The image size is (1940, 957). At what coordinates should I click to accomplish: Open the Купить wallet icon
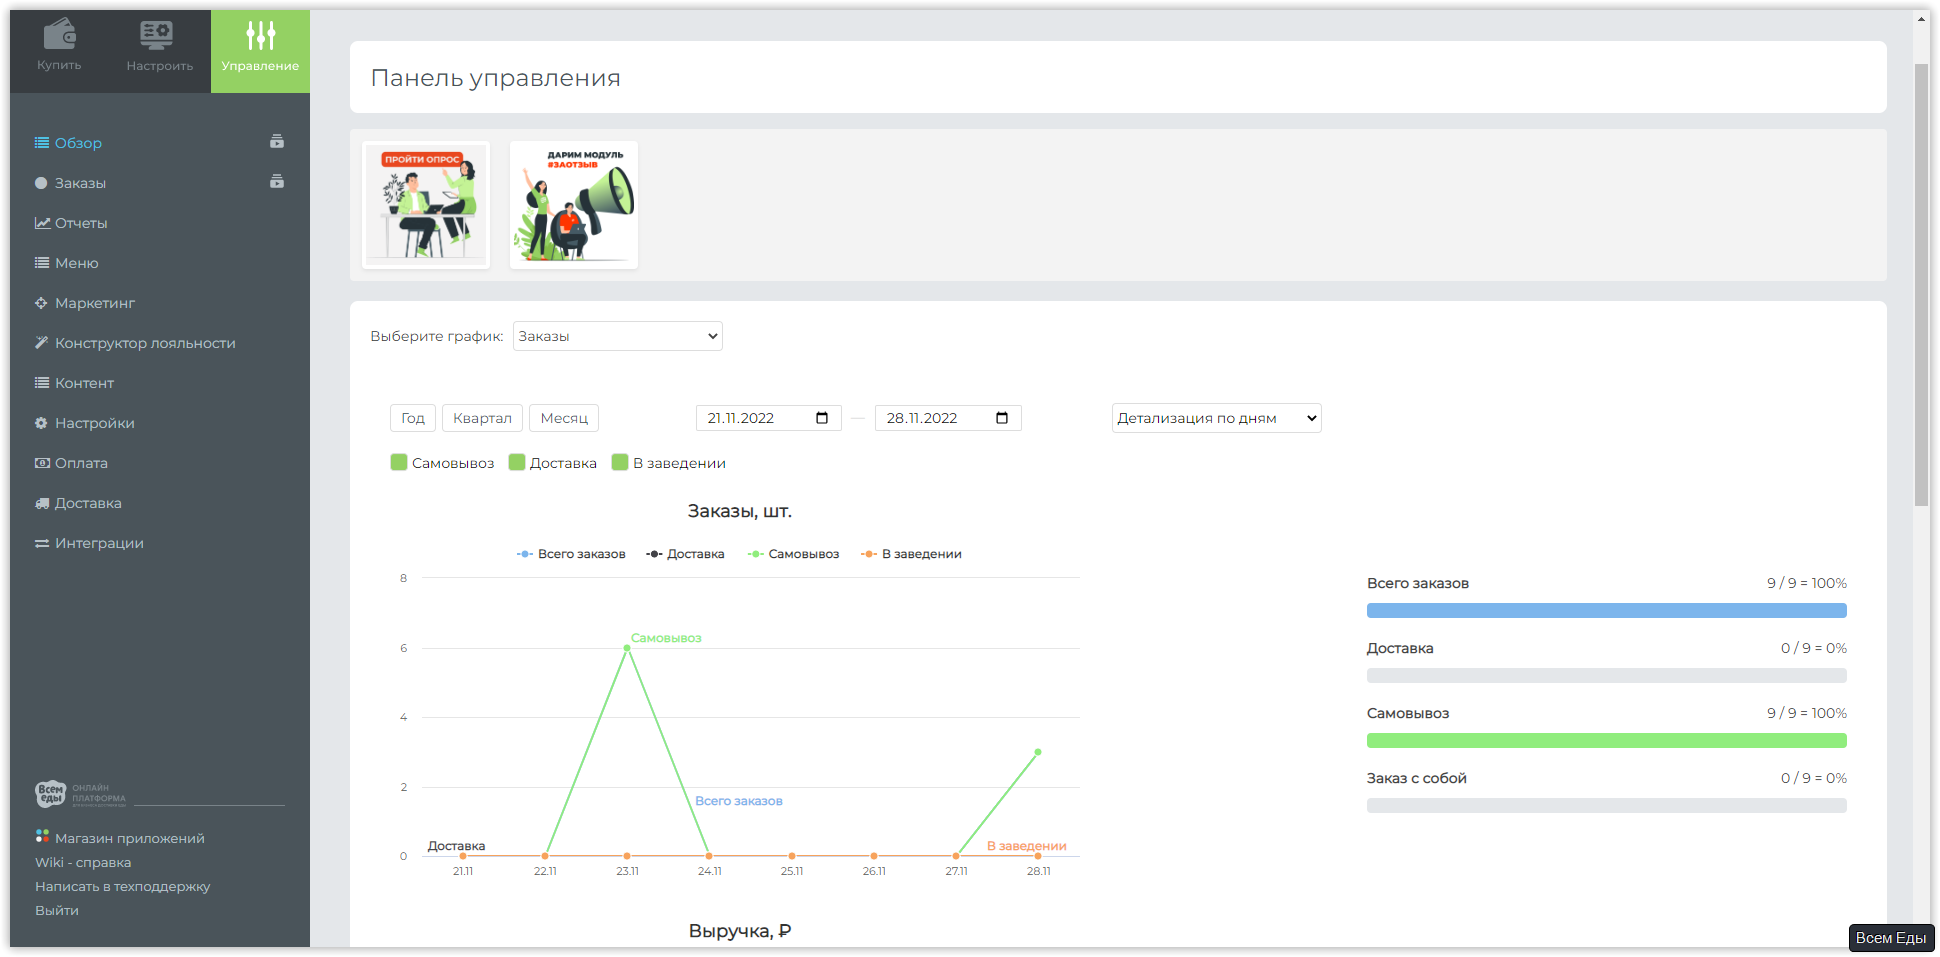[60, 35]
